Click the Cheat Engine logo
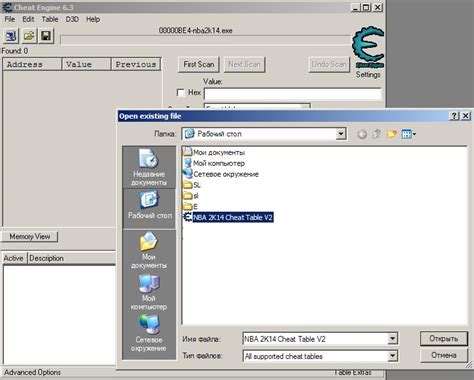This screenshot has height=380, width=474. pyautogui.click(x=368, y=47)
